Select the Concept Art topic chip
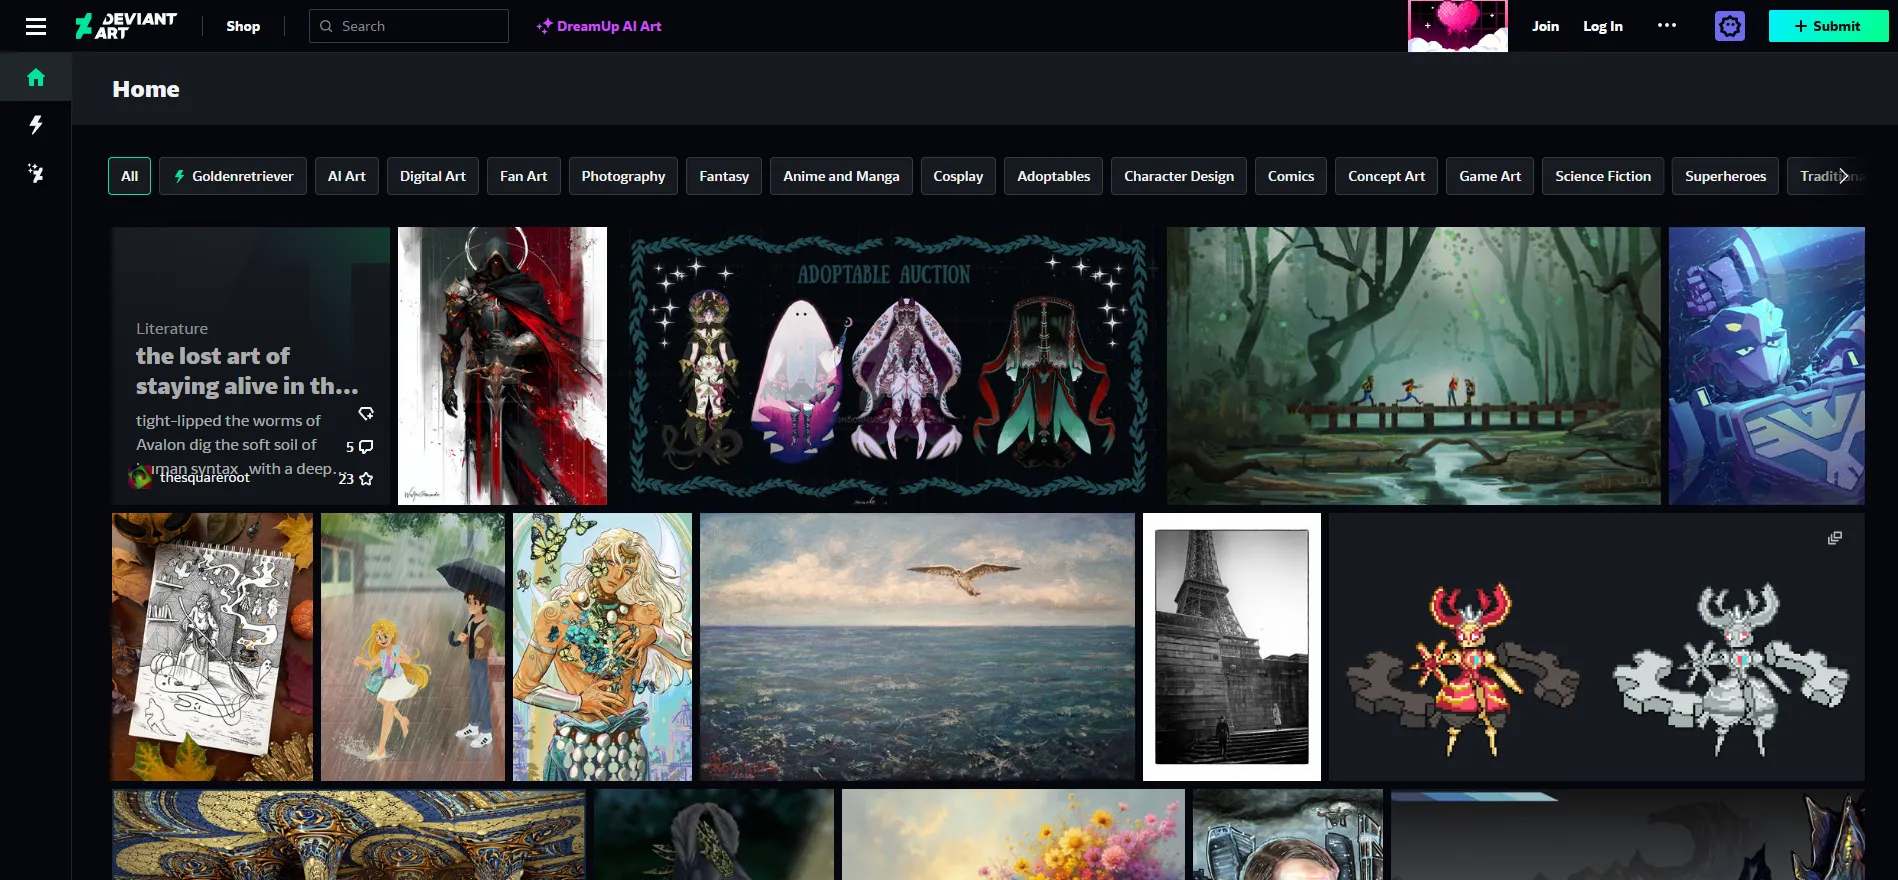 click(1386, 176)
